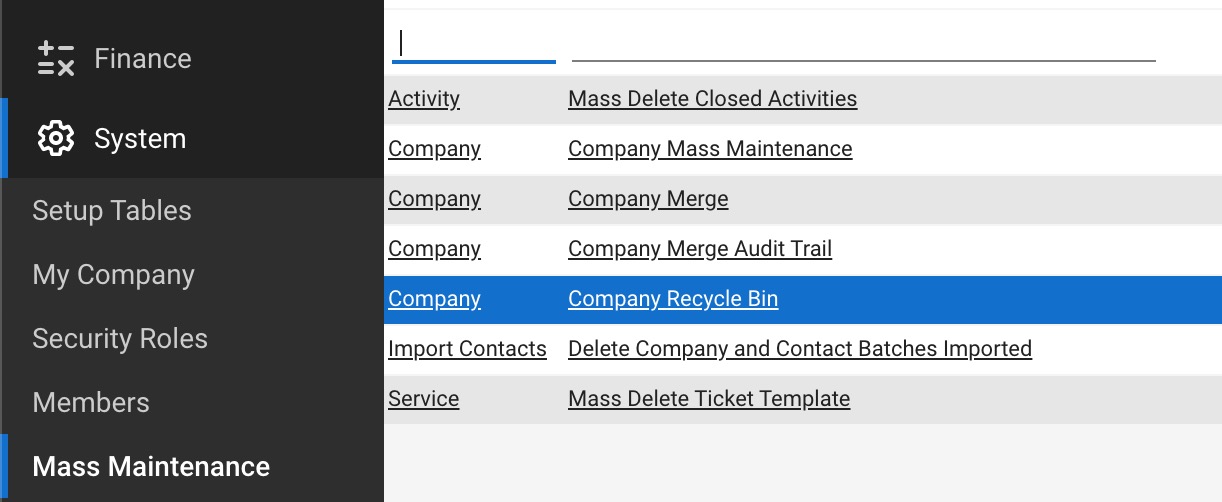Viewport: 1222px width, 502px height.
Task: Click the Import Contacts category link
Action: [x=467, y=349]
